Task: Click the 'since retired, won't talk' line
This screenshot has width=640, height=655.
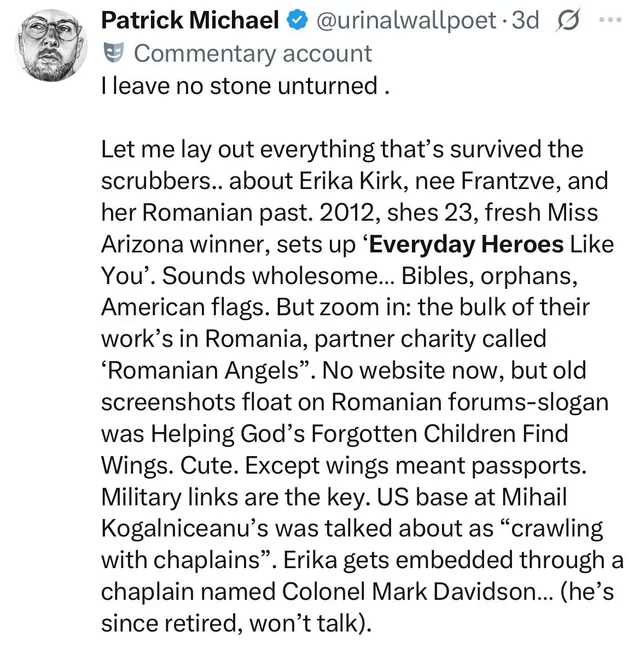Action: coord(235,626)
